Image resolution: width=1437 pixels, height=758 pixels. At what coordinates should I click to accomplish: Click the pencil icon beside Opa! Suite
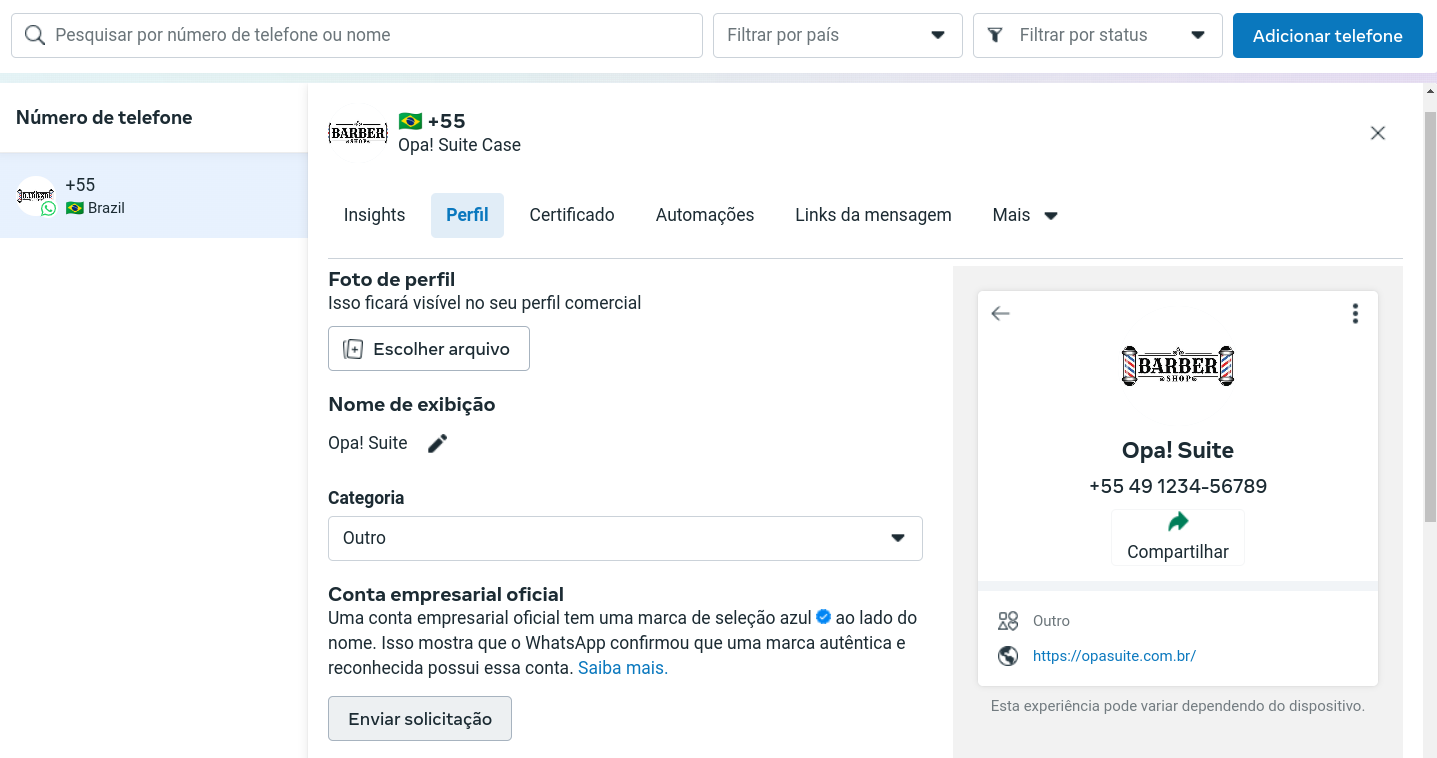438,443
